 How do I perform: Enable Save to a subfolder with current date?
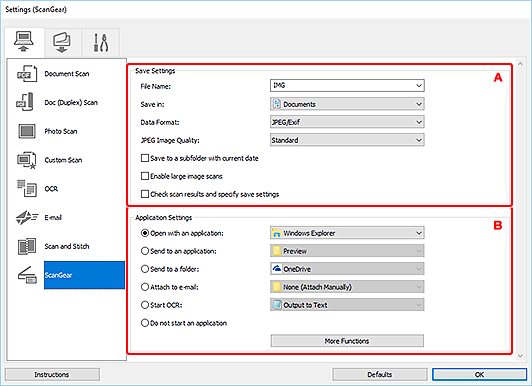click(x=145, y=158)
